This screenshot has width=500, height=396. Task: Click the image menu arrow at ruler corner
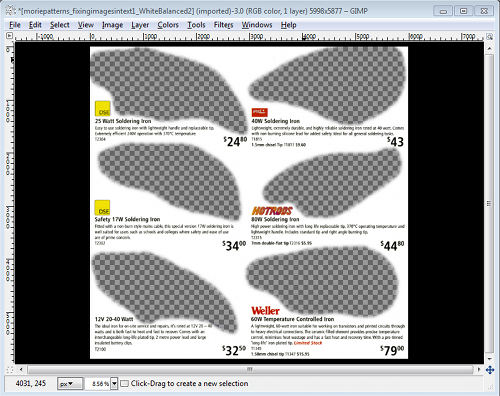coord(9,36)
